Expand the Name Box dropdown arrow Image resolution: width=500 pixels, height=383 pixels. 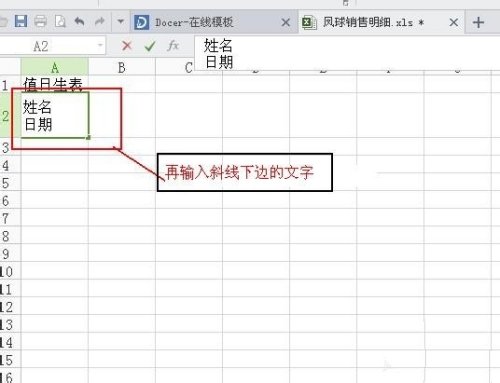coord(100,45)
